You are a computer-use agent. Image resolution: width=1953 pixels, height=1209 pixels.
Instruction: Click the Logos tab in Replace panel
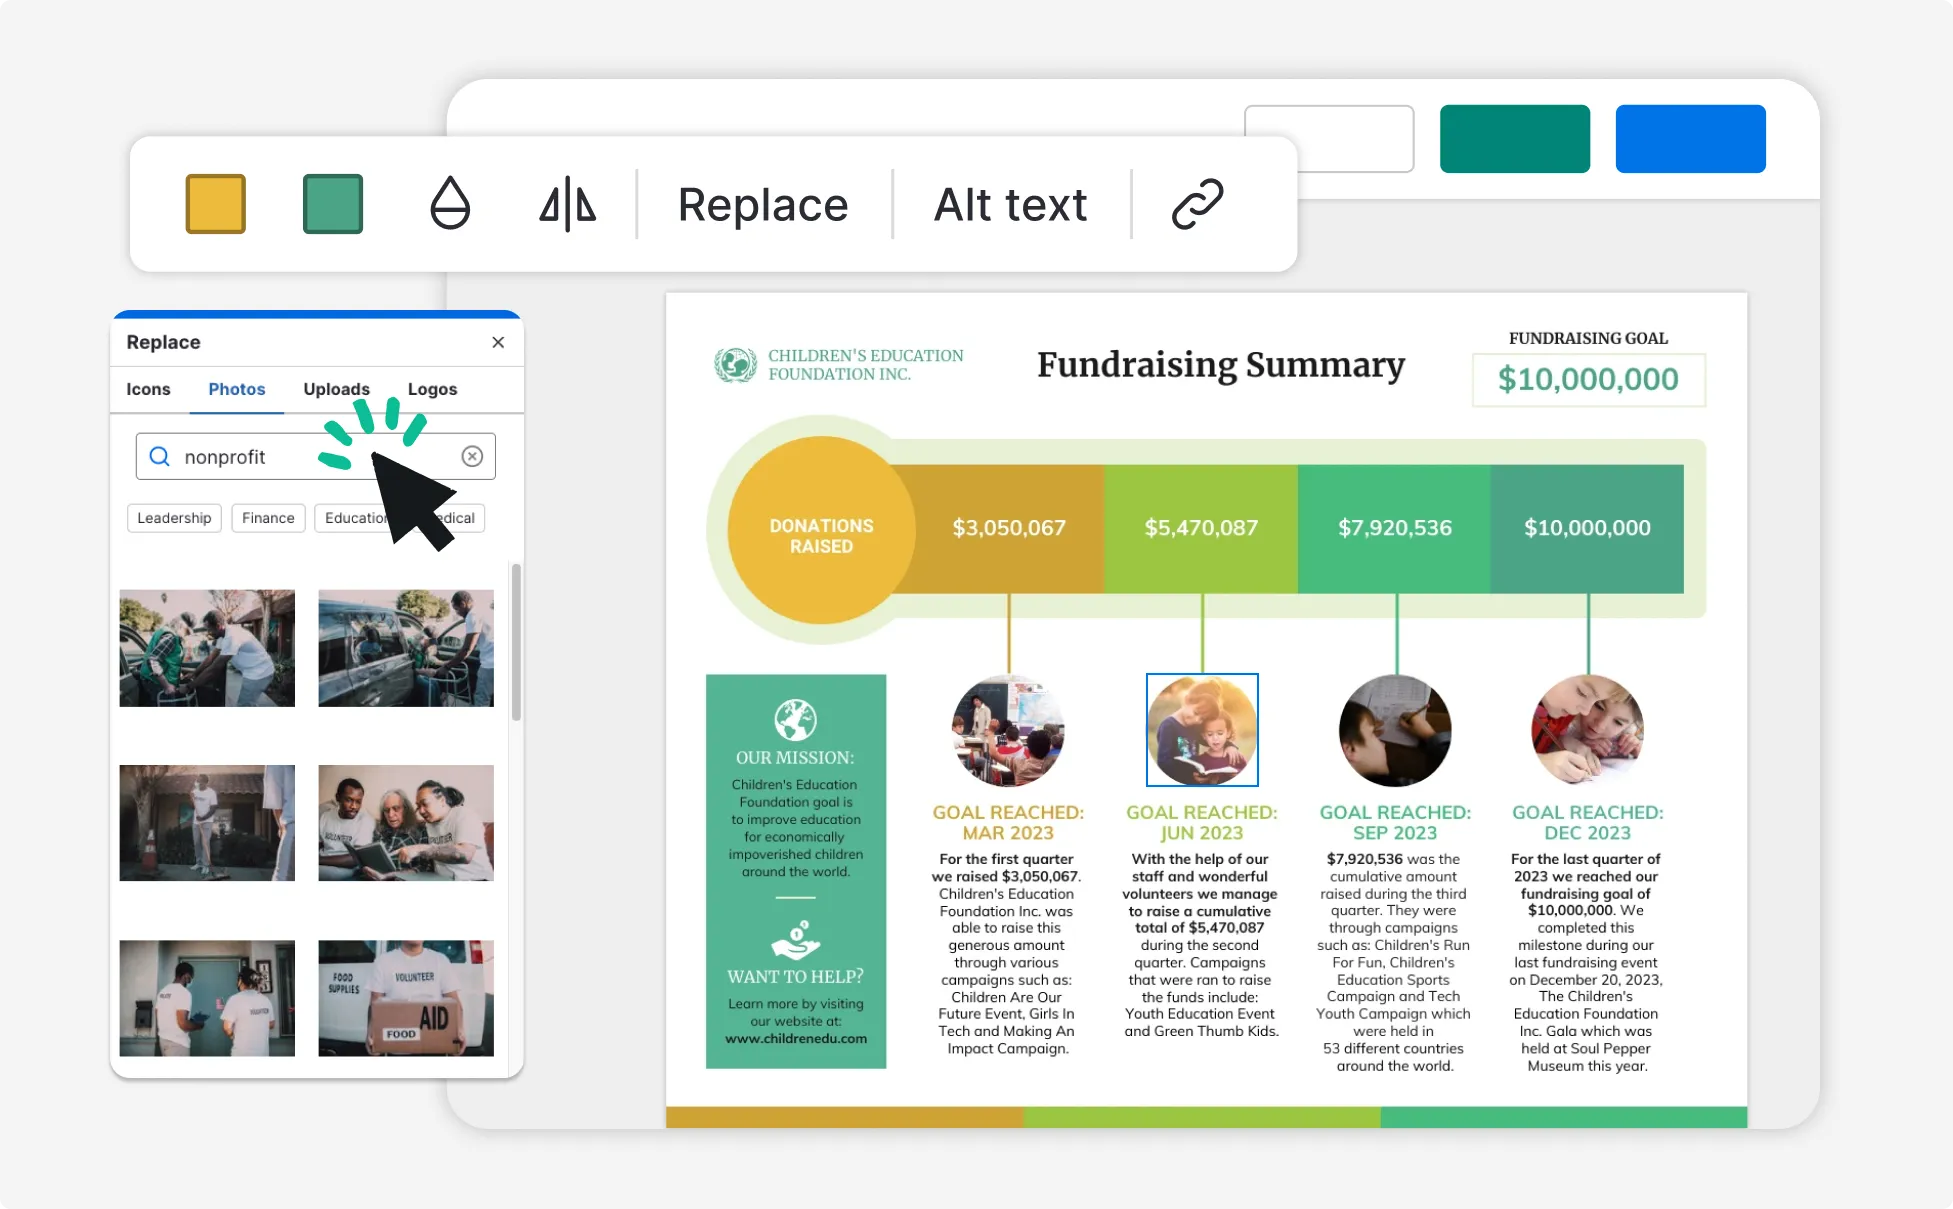(x=434, y=388)
